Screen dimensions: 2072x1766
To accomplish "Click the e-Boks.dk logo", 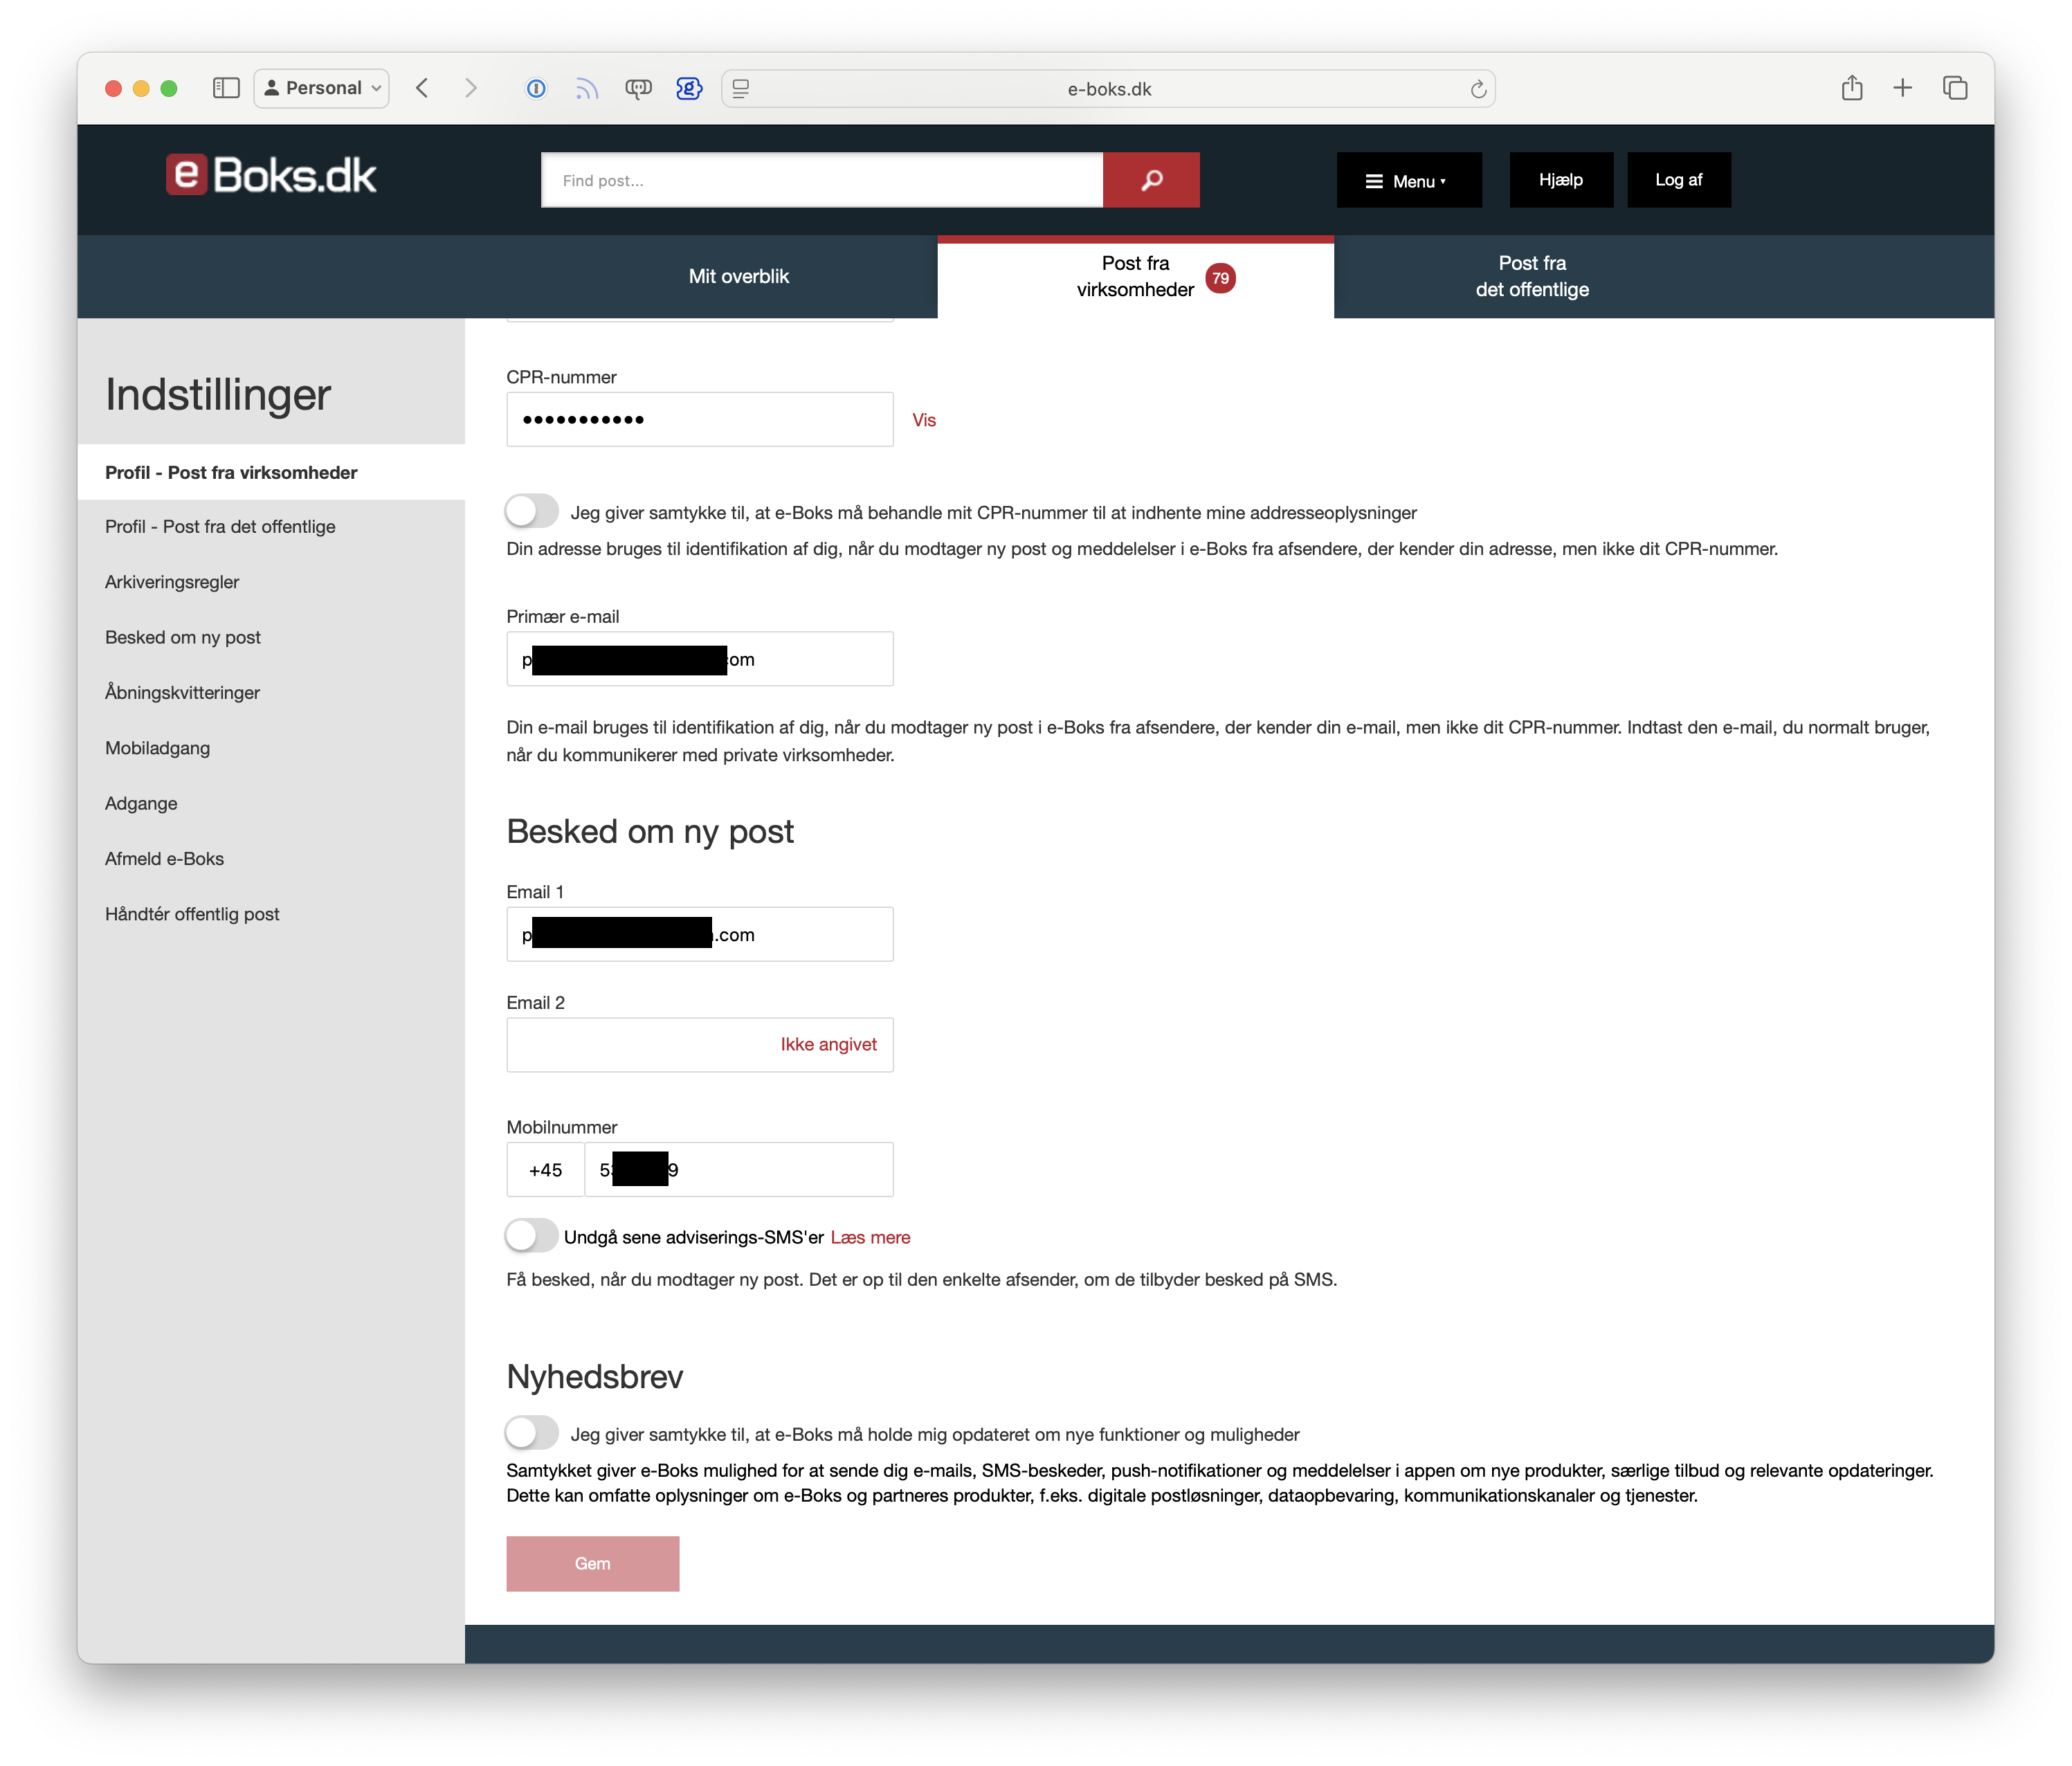I will [271, 176].
